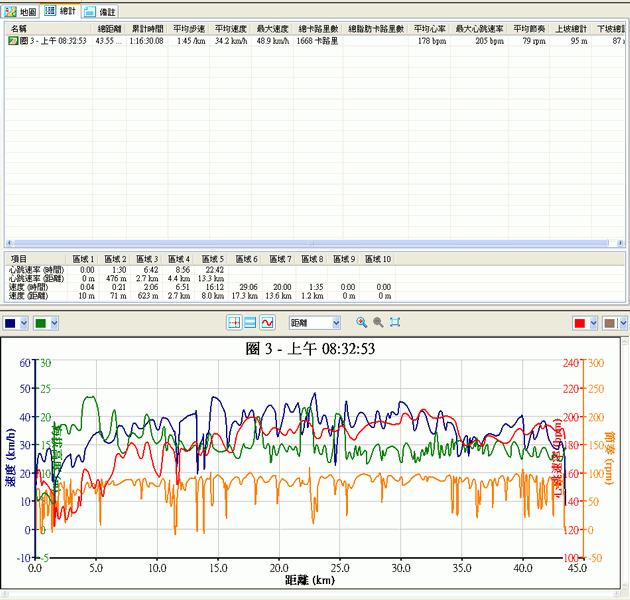This screenshot has width=630, height=600.
Task: Click the 區域 5 column header in zone table
Action: coord(214,259)
